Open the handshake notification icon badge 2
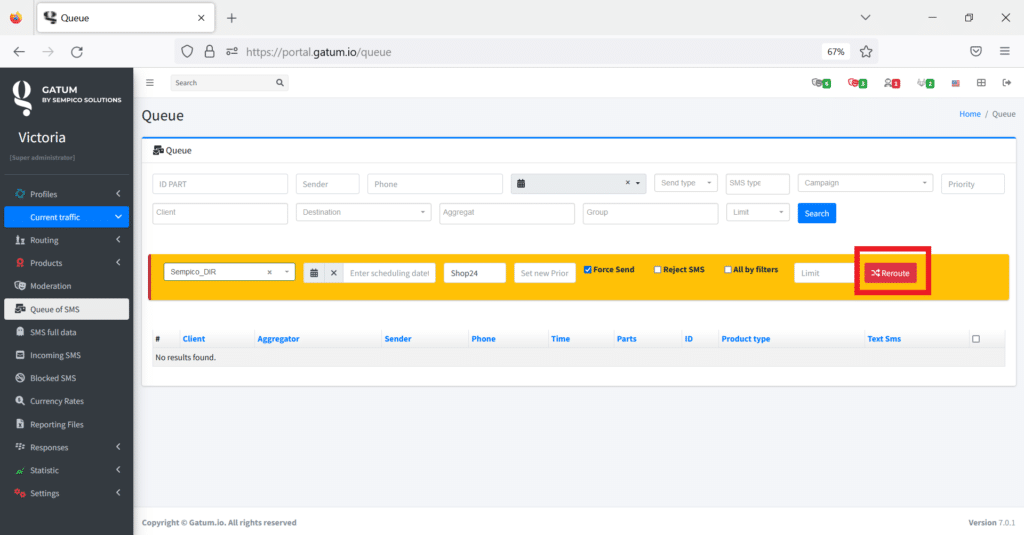Image resolution: width=1024 pixels, height=535 pixels. tap(925, 83)
